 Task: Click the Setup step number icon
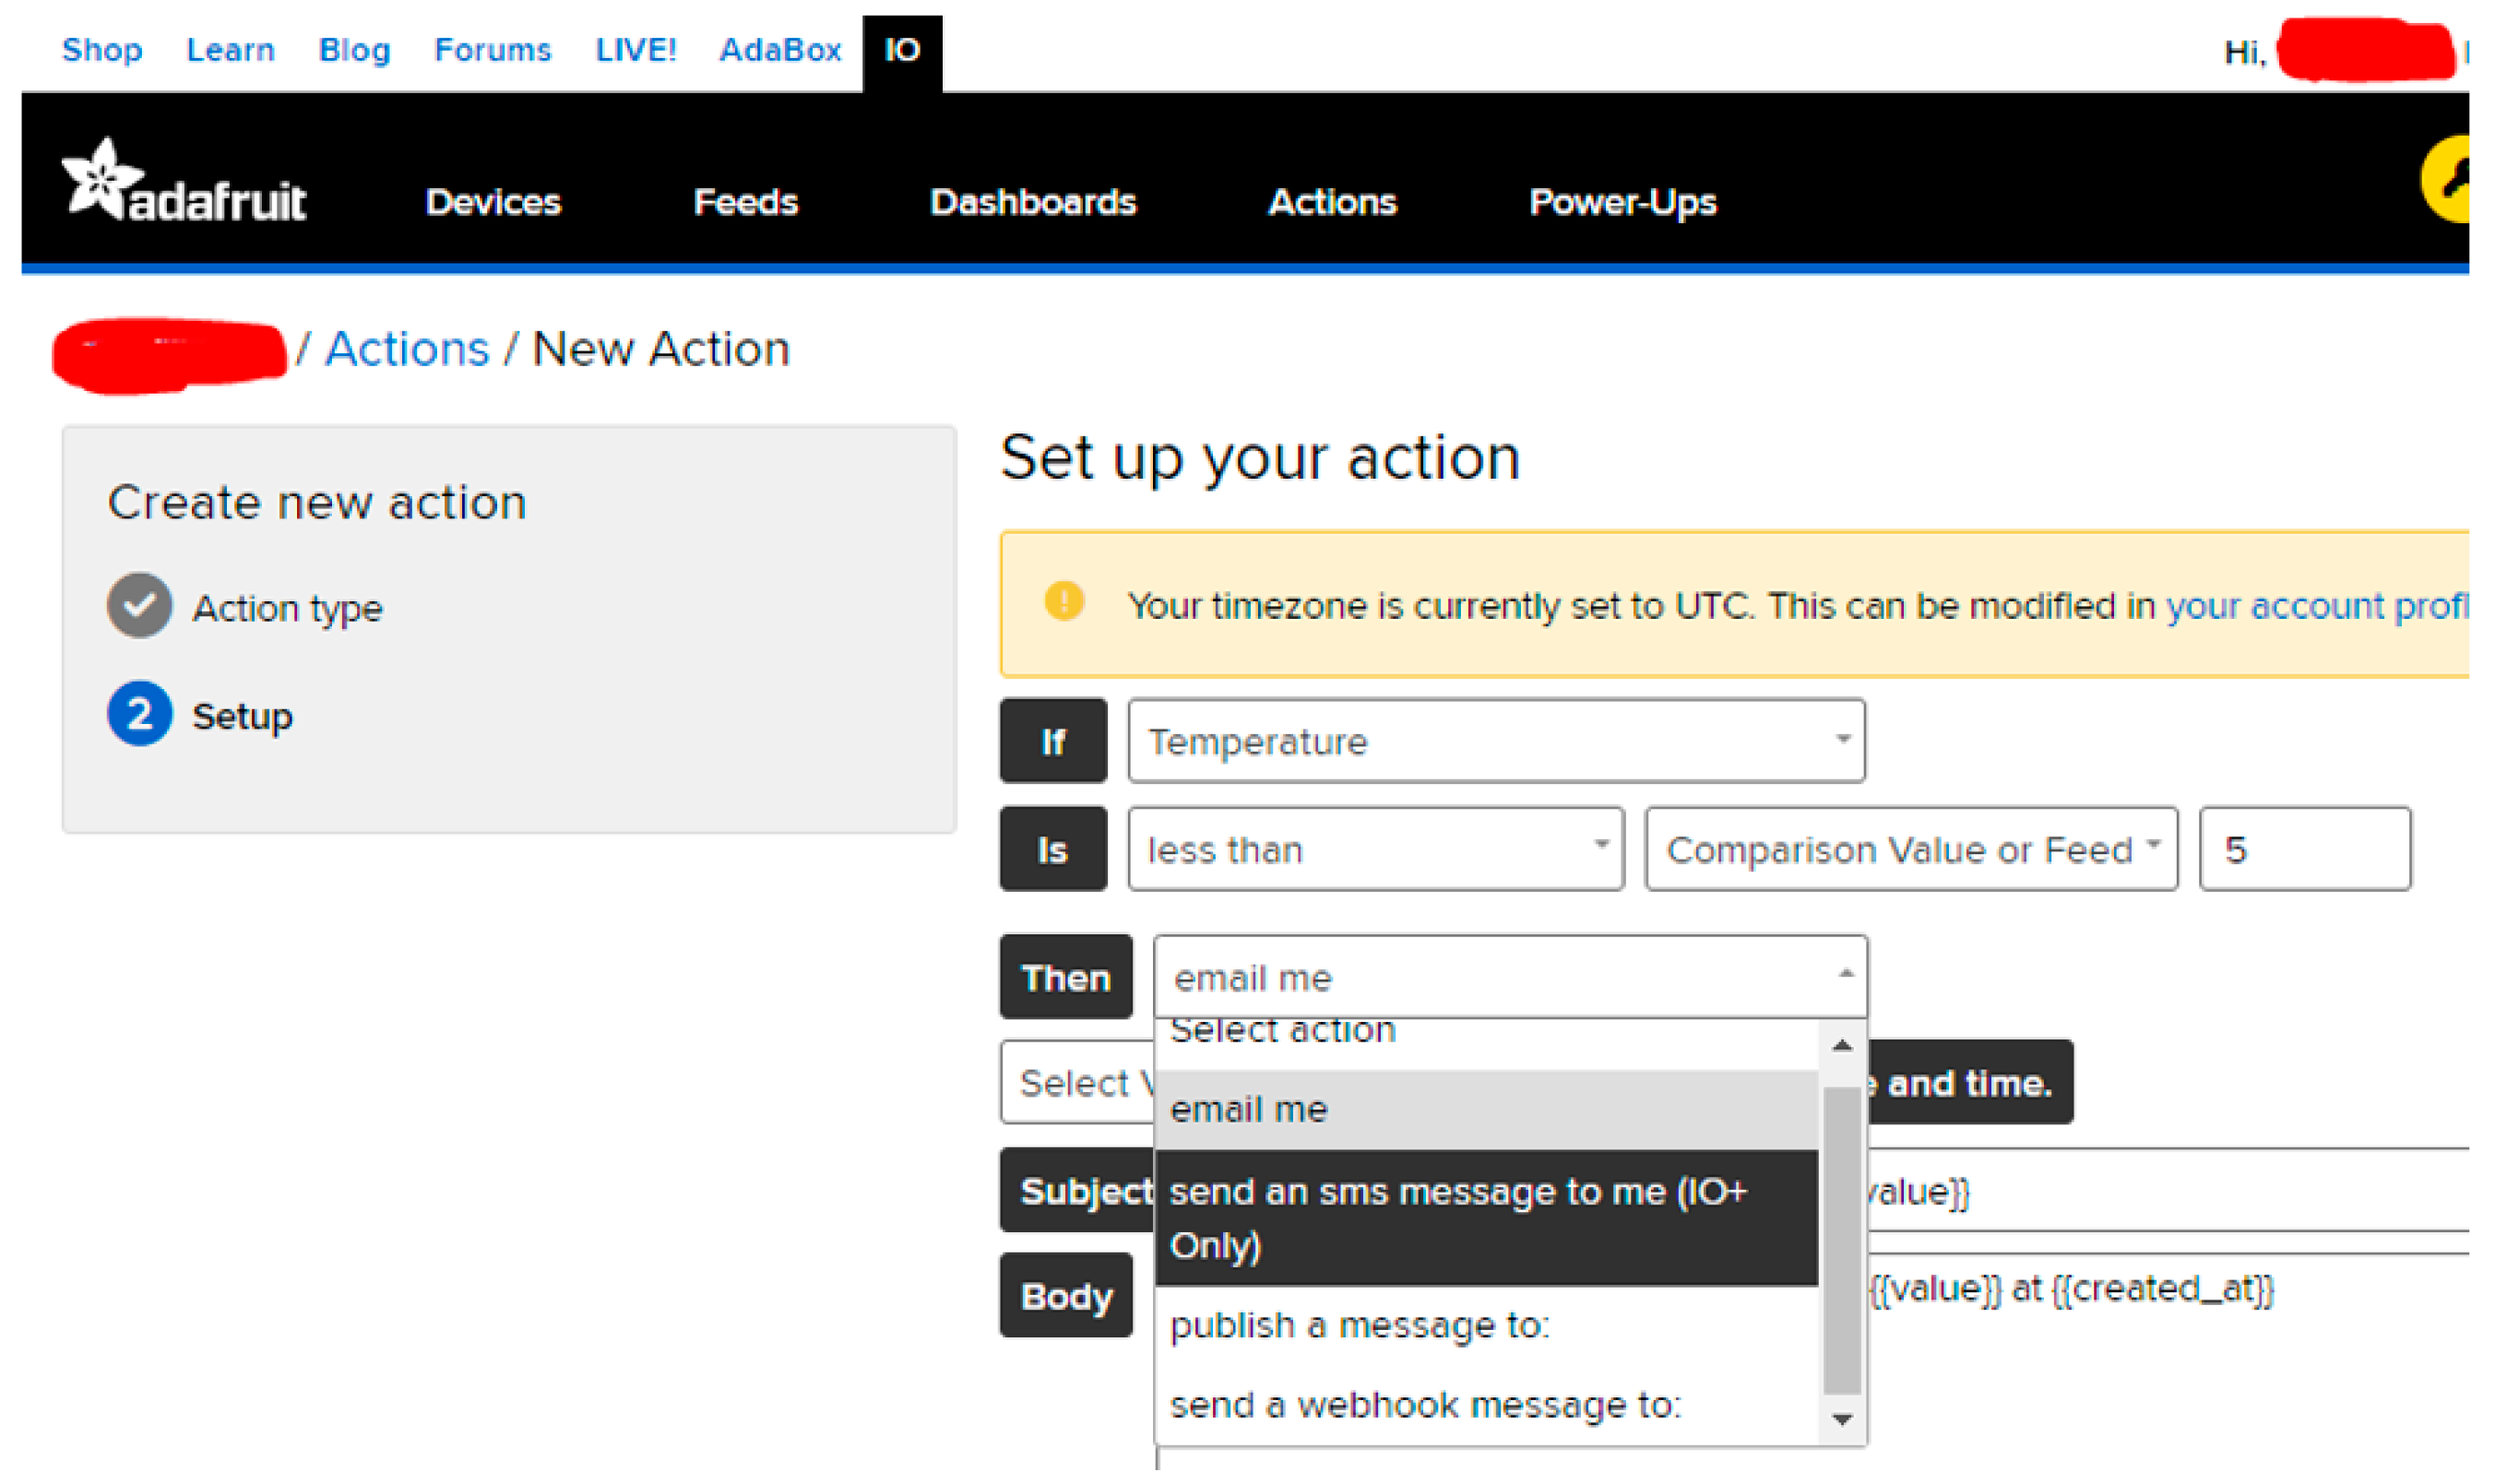click(139, 714)
